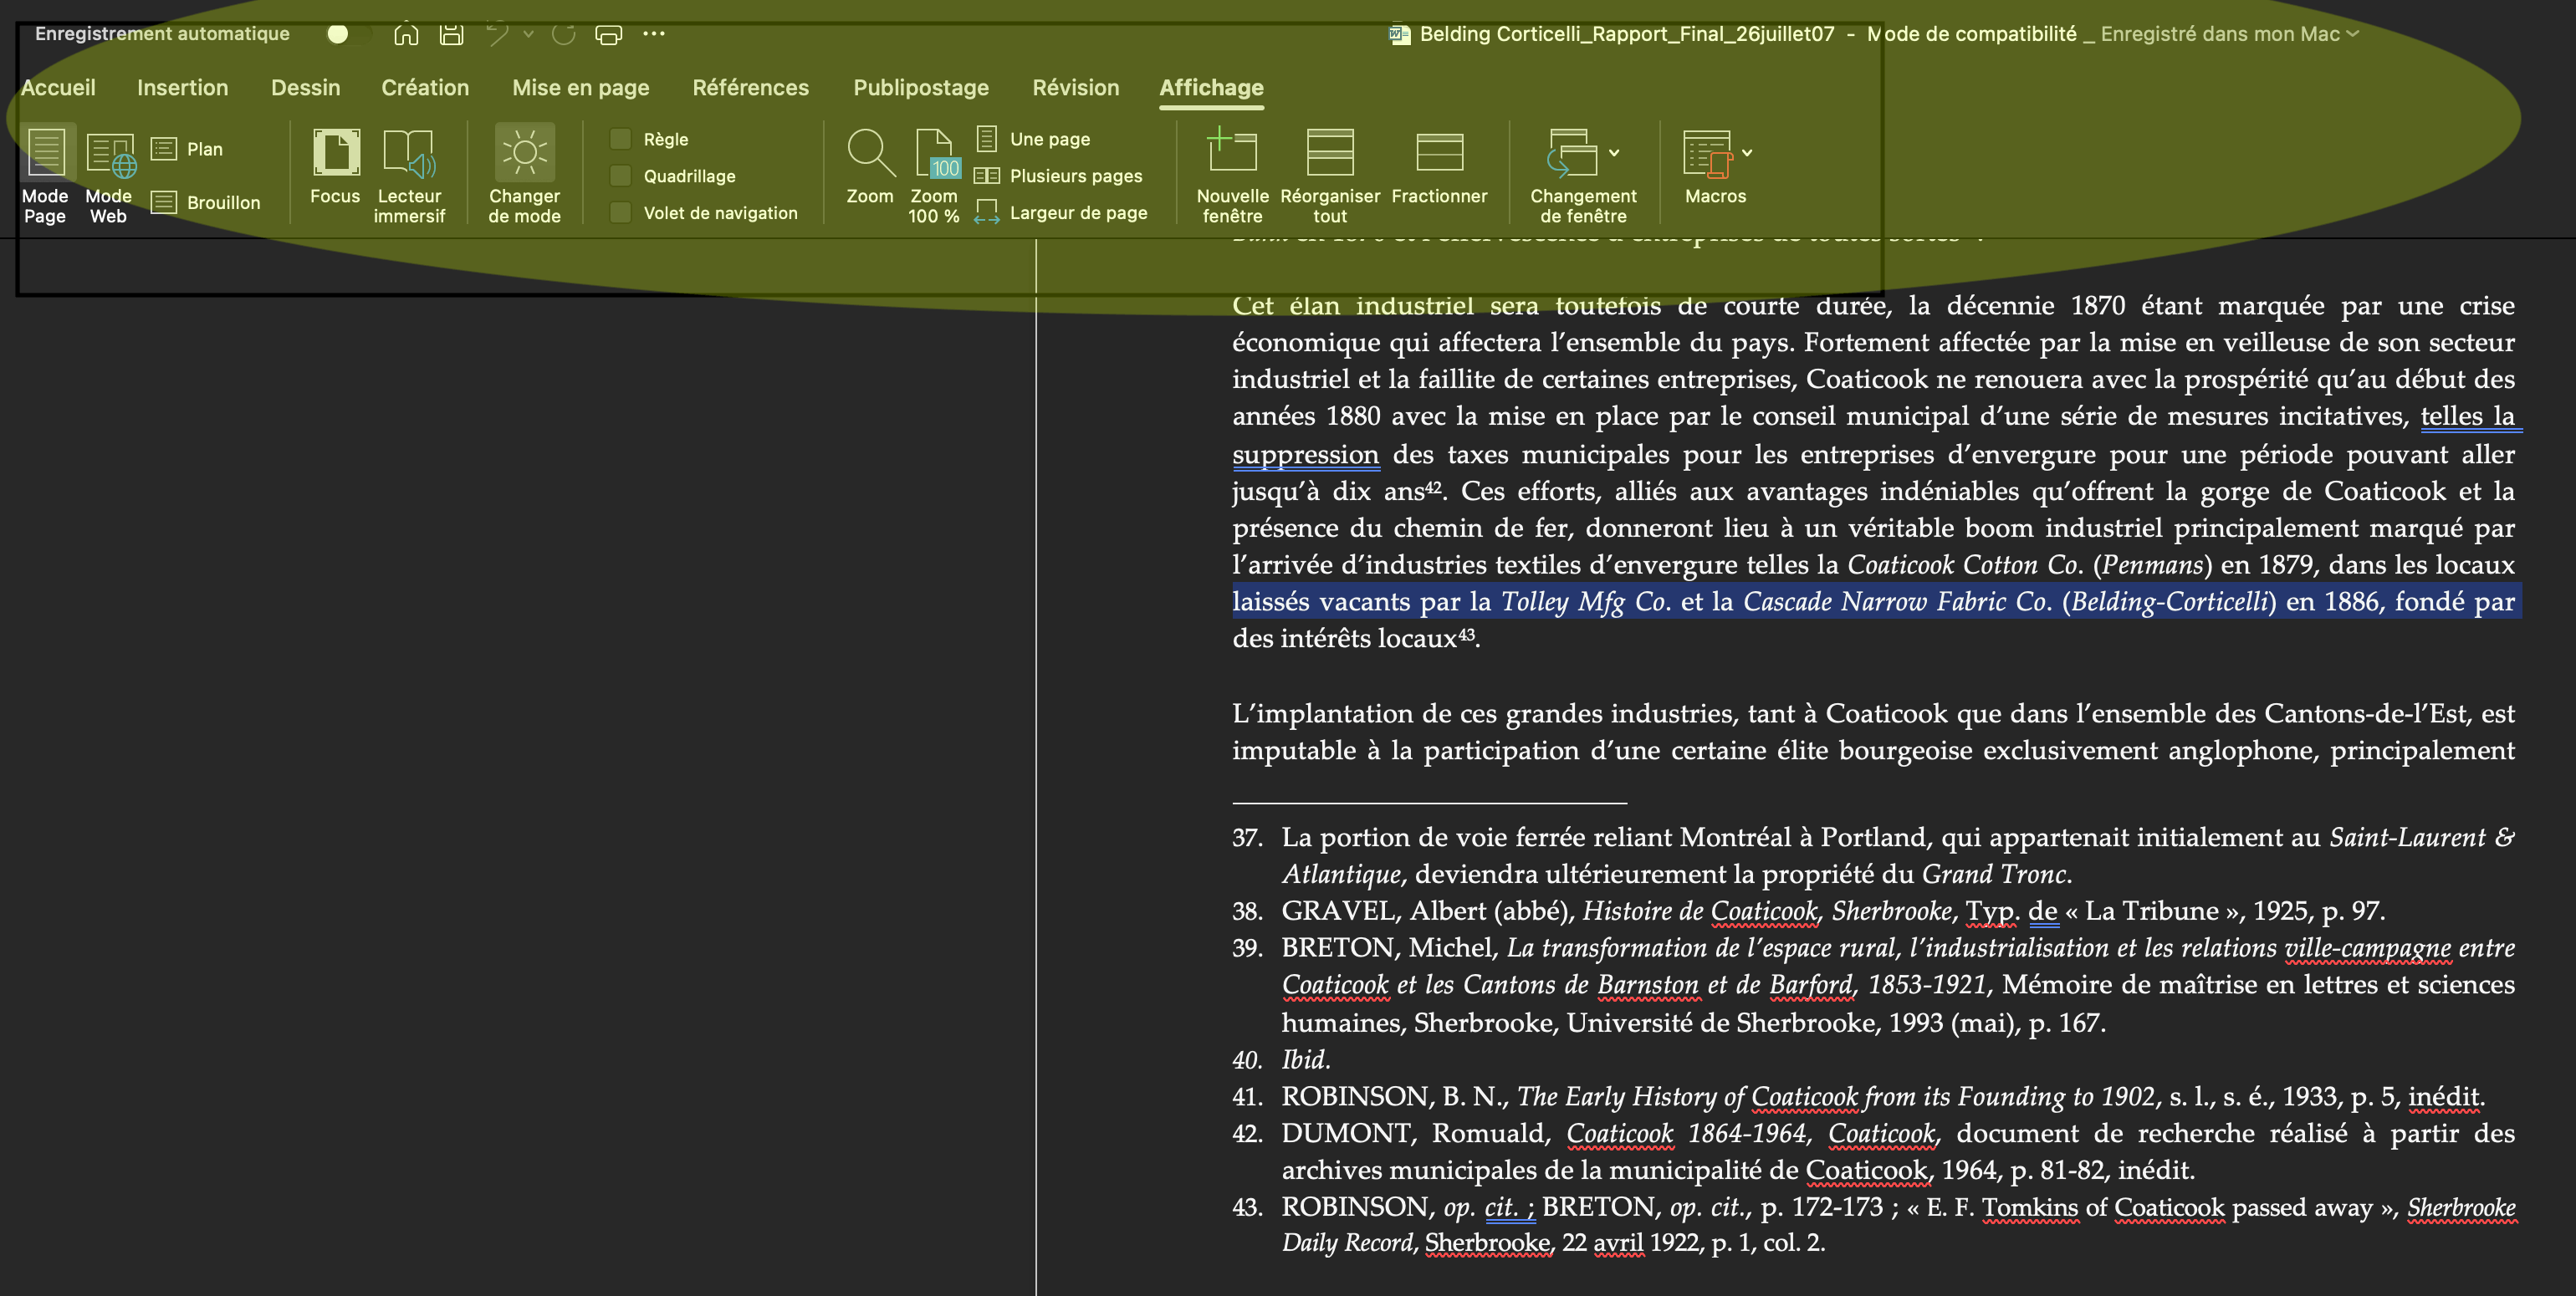Click 'Enregistré dans mon Mac' status
The height and width of the screenshot is (1296, 2576).
pos(2220,34)
